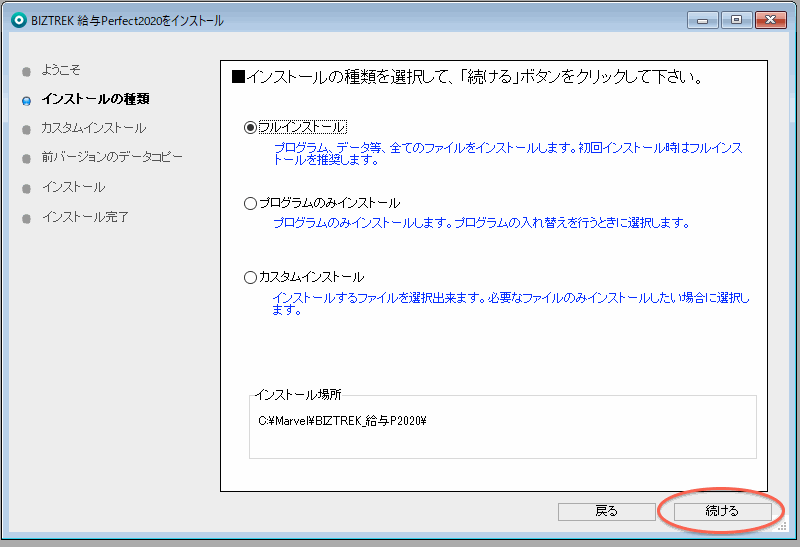The image size is (800, 547).
Task: Click the bullet beside カスタムインストール sidebar step
Action: 26,129
